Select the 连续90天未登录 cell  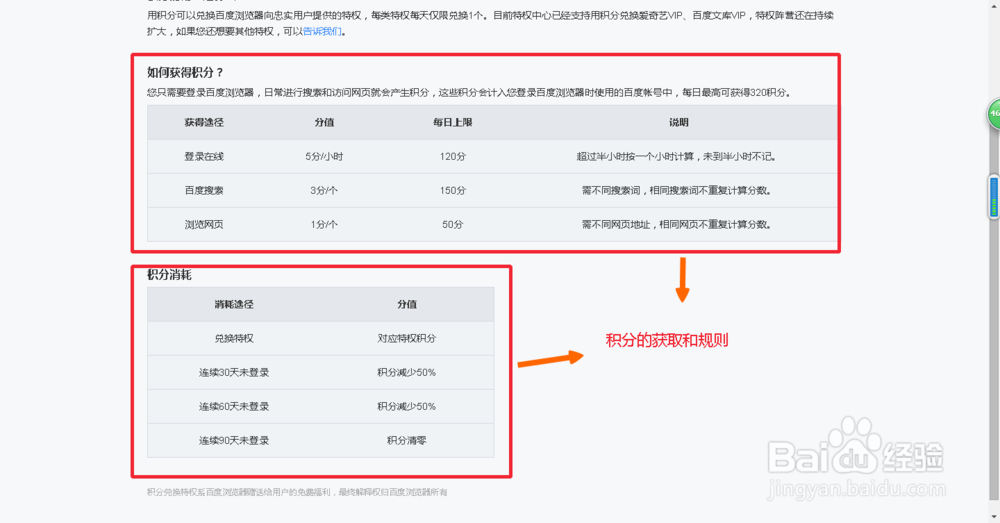pos(234,440)
